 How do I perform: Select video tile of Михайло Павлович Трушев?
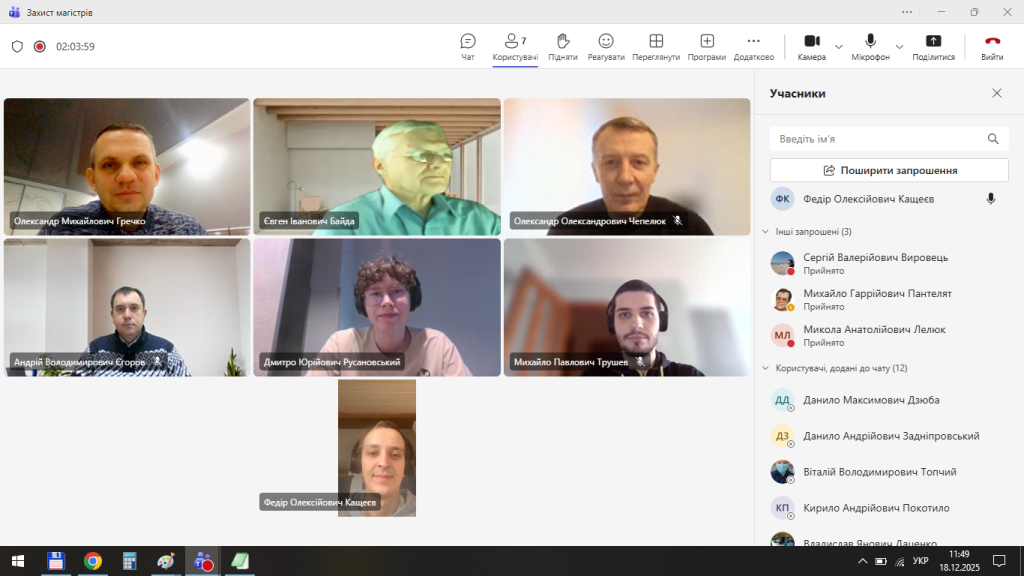click(627, 307)
